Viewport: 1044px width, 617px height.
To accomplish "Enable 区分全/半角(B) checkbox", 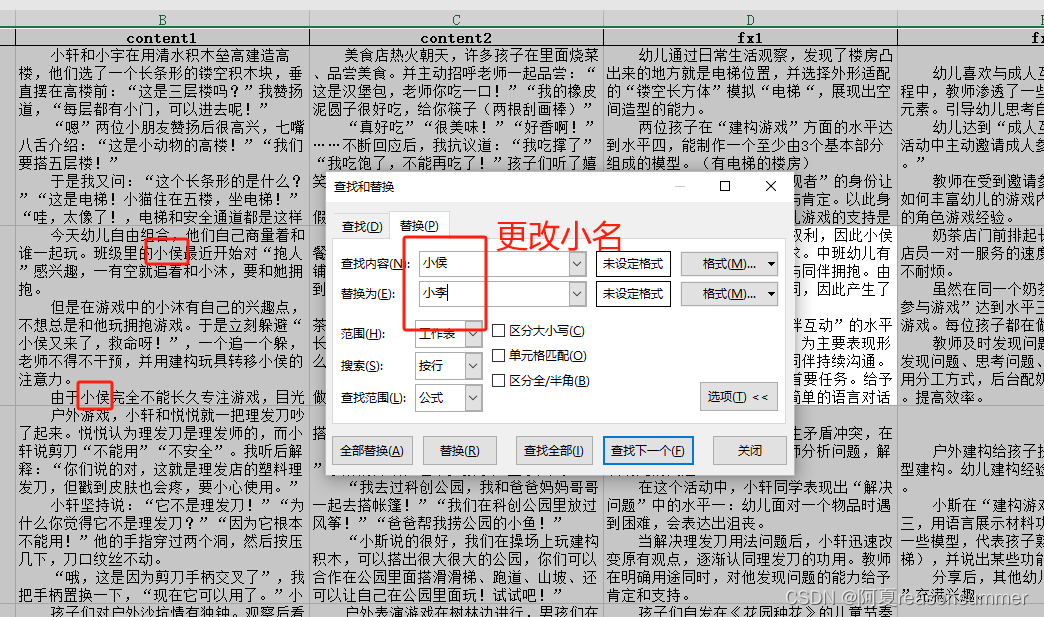I will point(498,380).
